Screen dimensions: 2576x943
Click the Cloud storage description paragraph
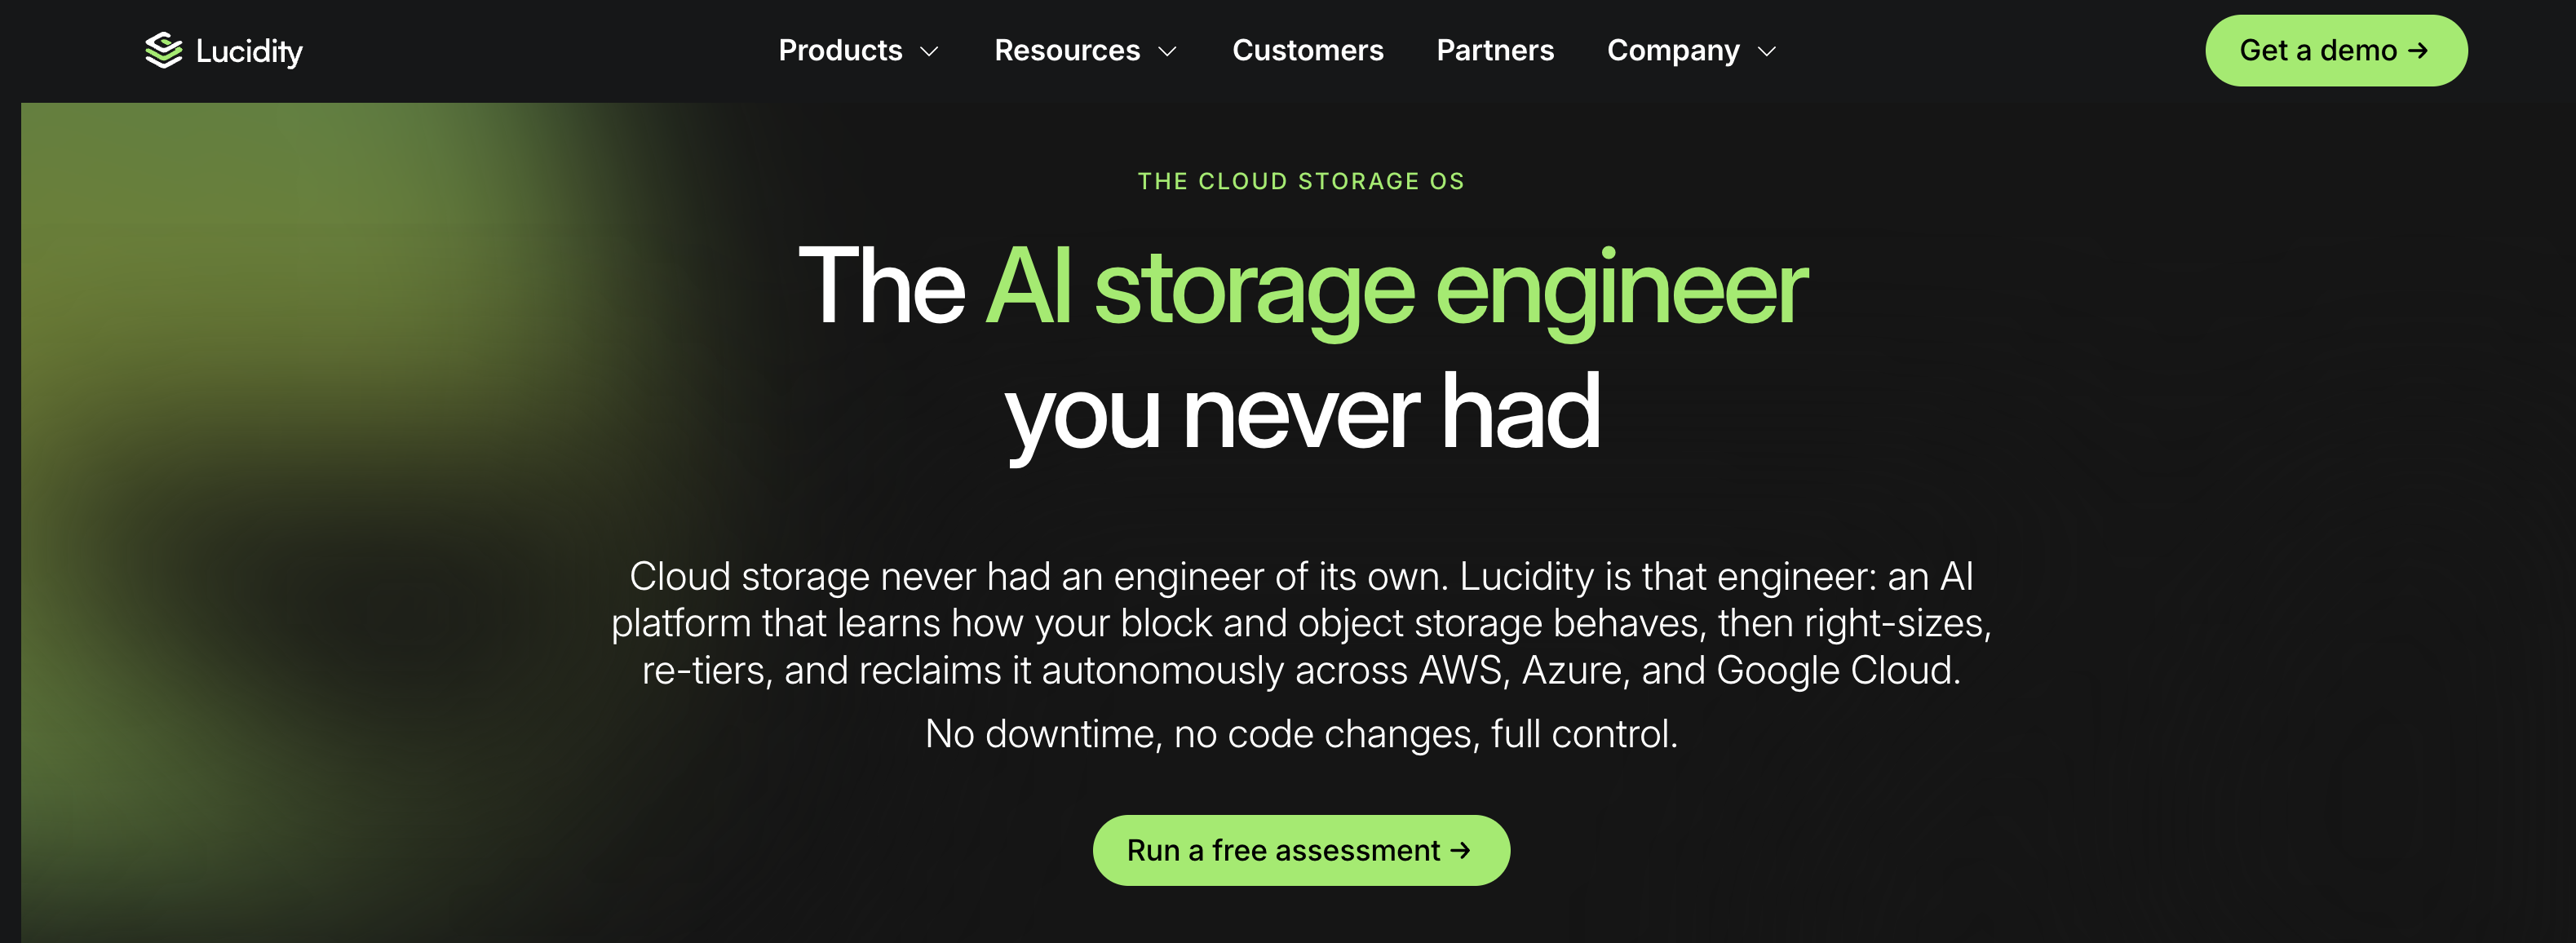[x=1301, y=623]
